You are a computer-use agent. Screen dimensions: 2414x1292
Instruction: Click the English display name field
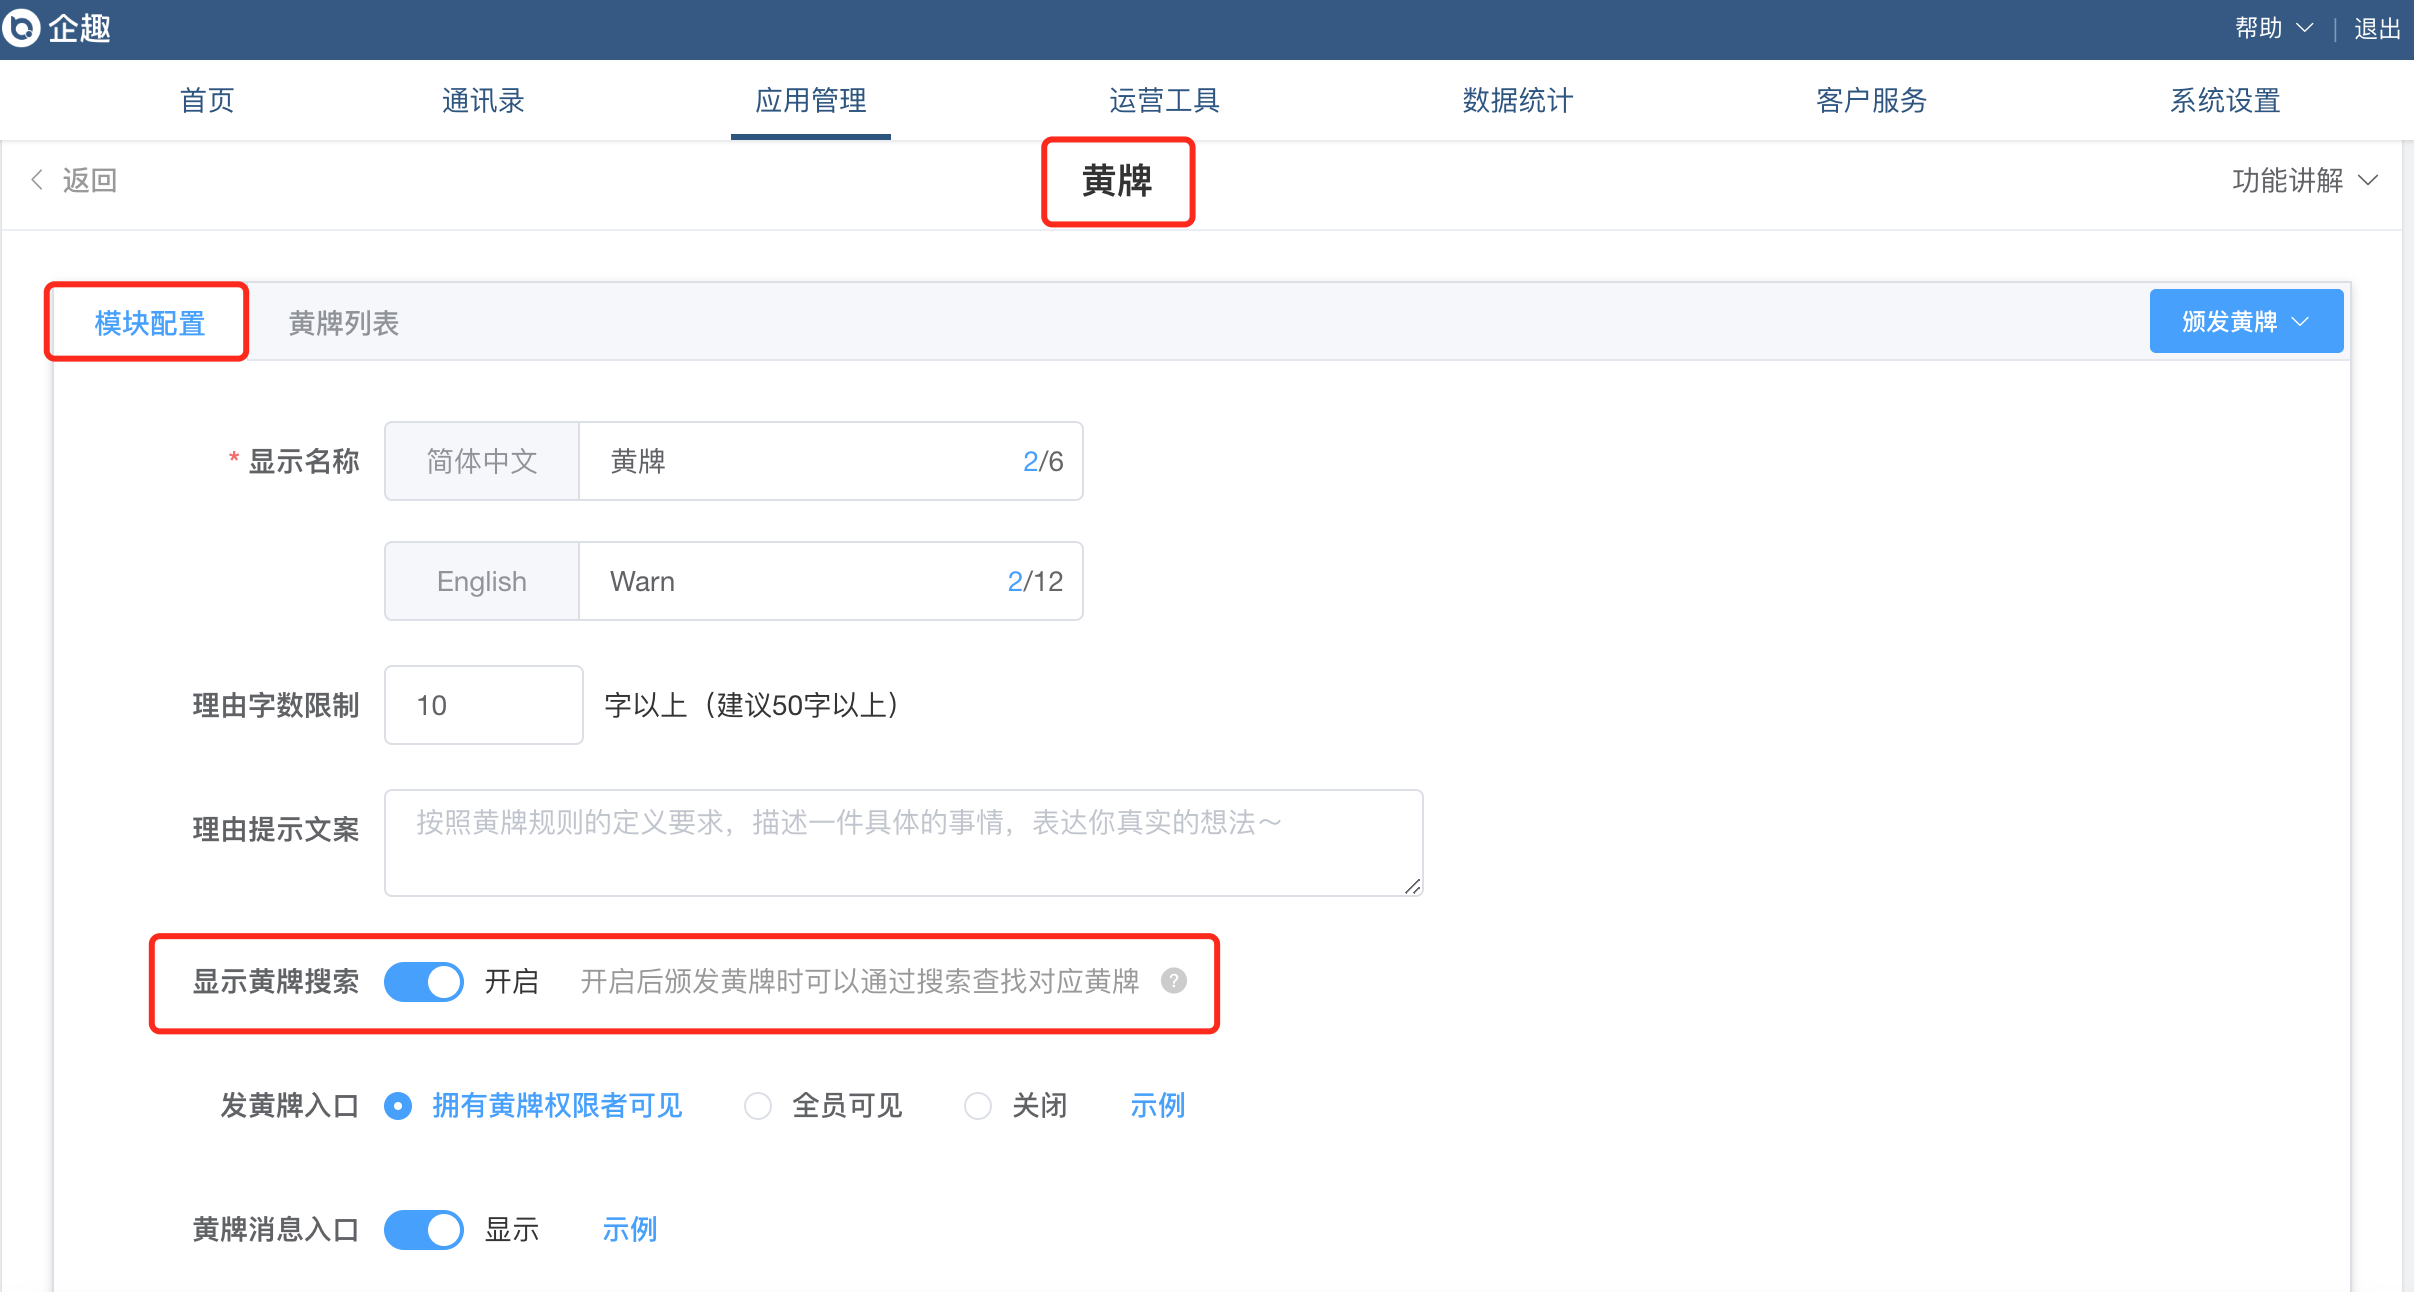point(800,582)
